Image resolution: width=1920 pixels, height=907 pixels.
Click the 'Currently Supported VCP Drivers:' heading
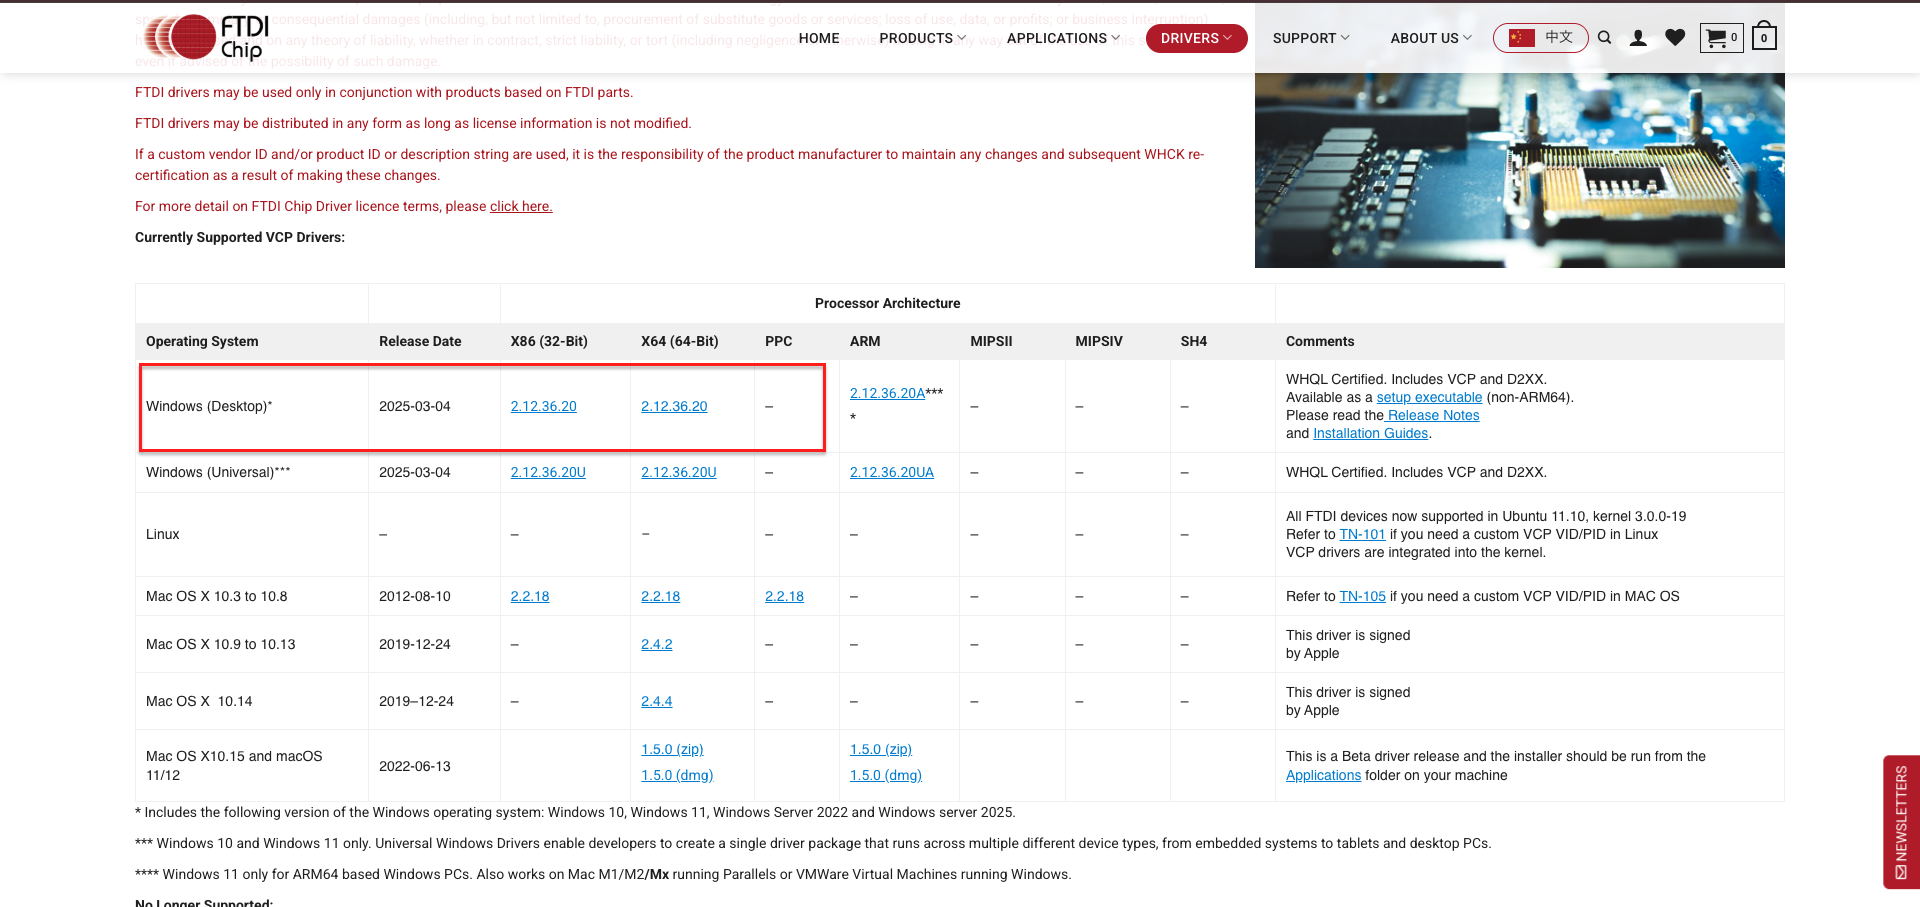click(x=240, y=237)
